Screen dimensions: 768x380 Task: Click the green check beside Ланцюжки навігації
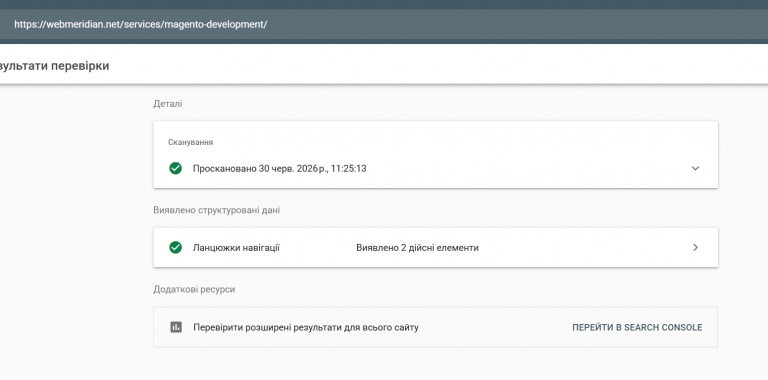pos(175,248)
